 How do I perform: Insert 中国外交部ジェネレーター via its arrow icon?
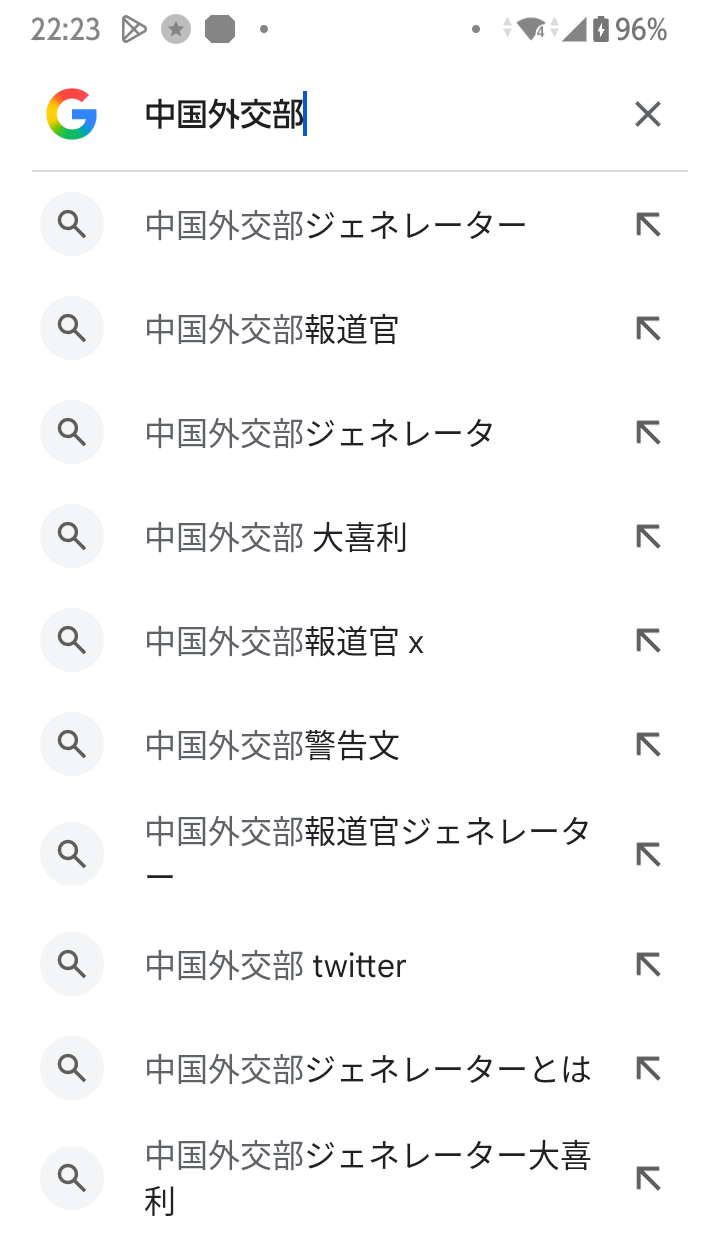648,226
